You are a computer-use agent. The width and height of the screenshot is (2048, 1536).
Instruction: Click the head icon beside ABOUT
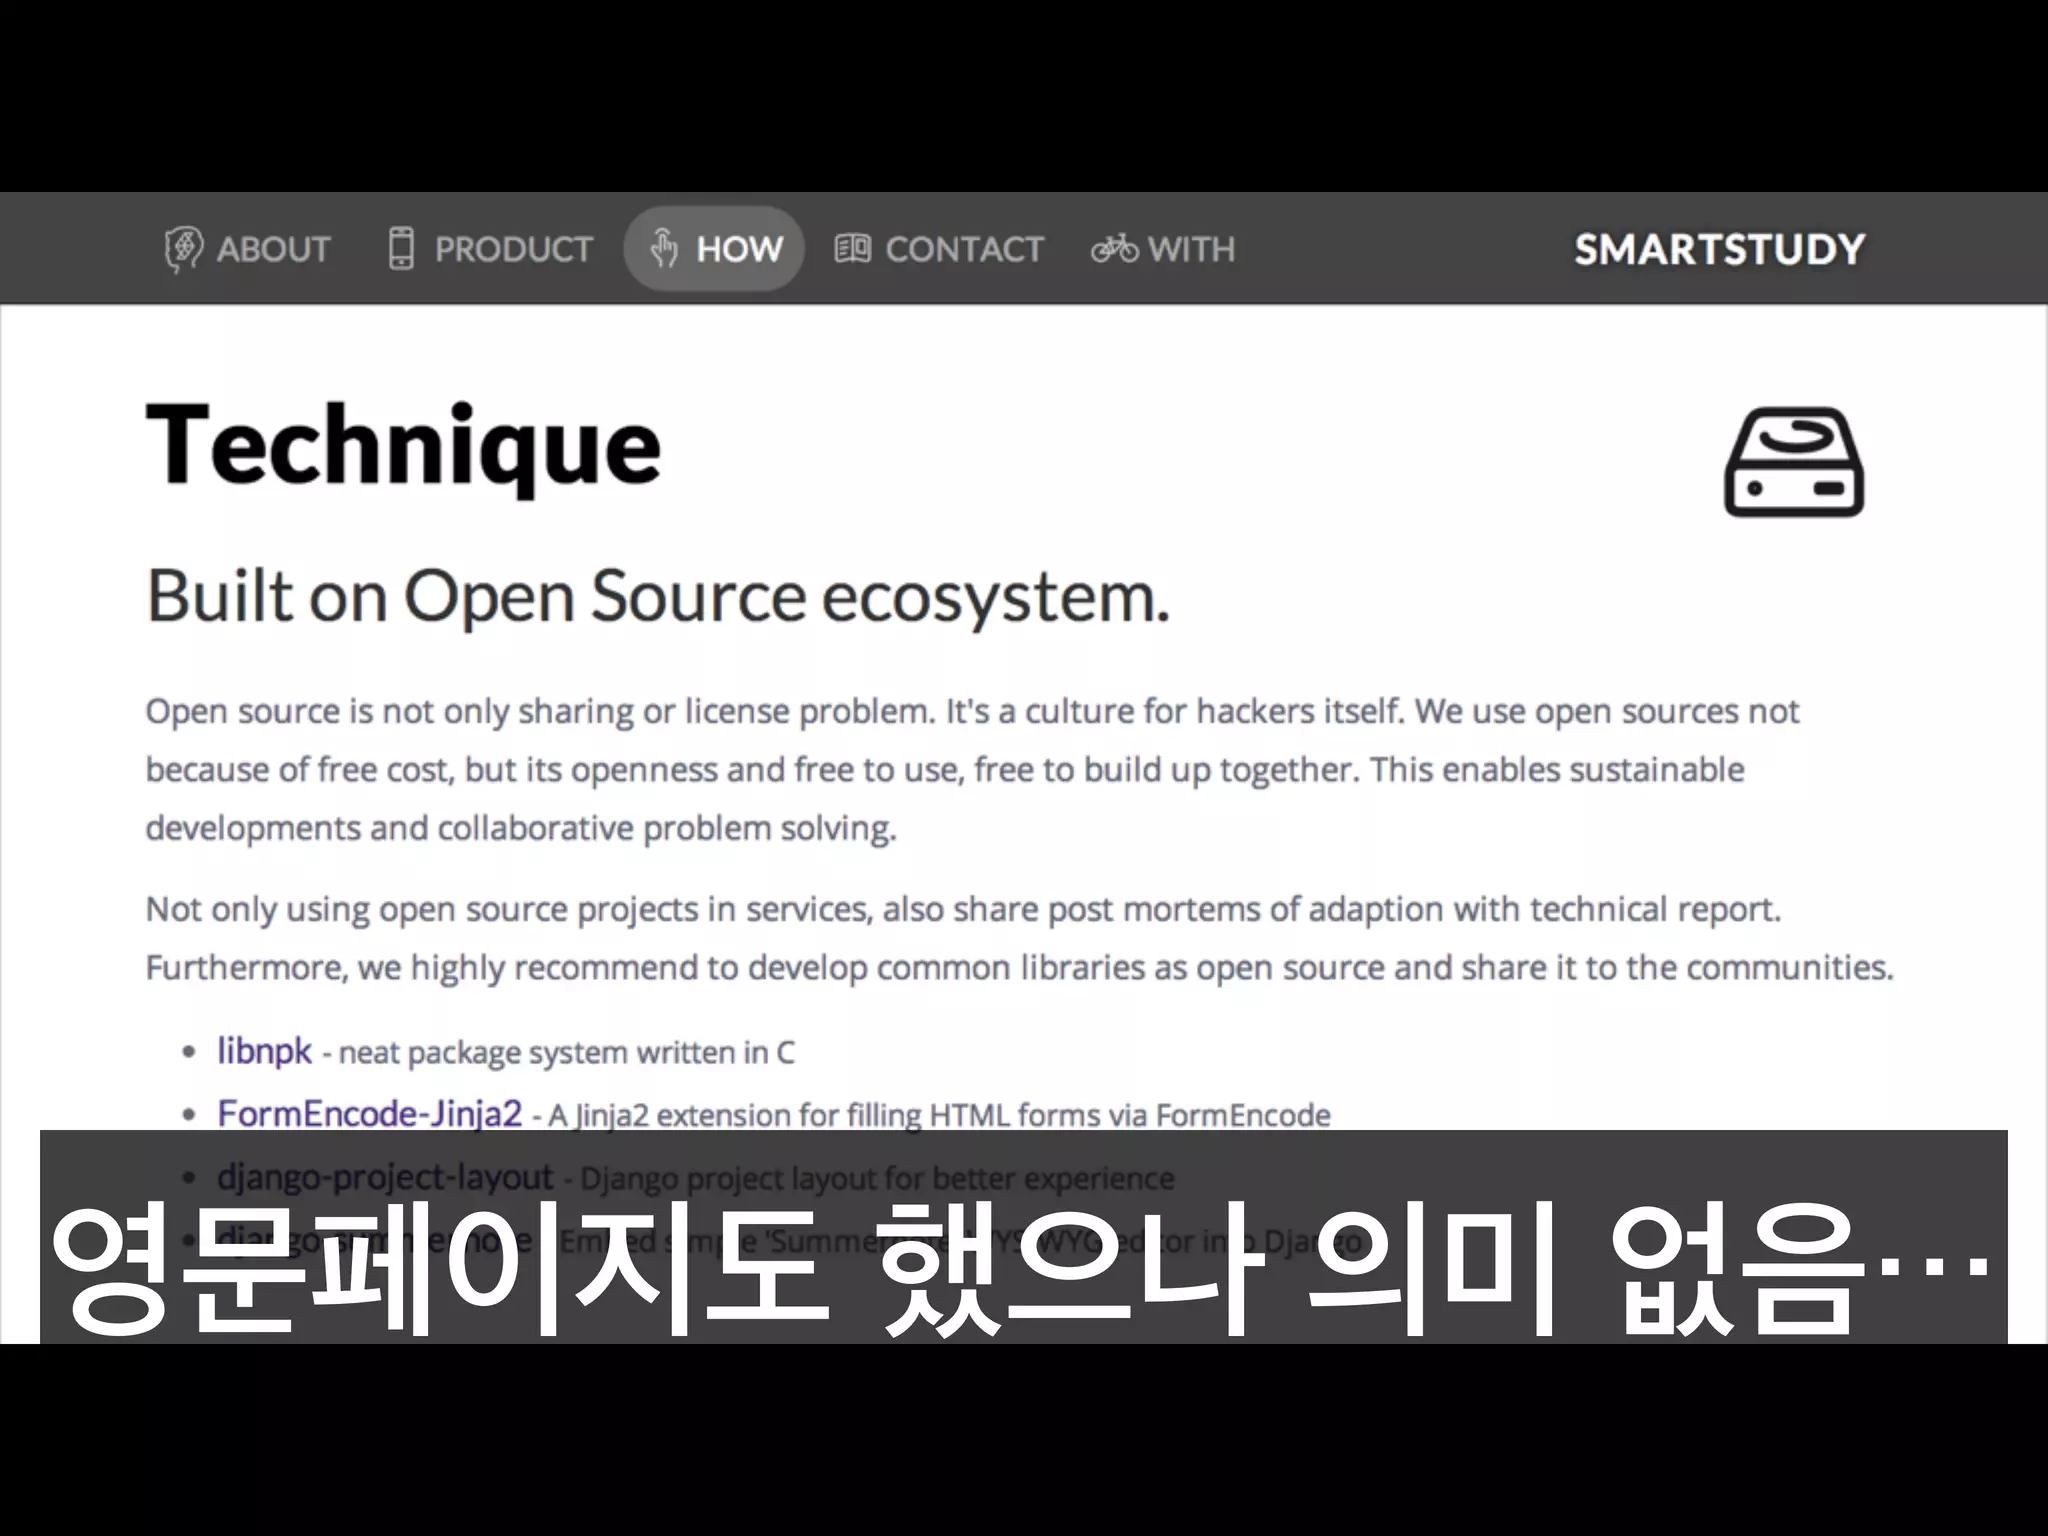click(x=183, y=249)
